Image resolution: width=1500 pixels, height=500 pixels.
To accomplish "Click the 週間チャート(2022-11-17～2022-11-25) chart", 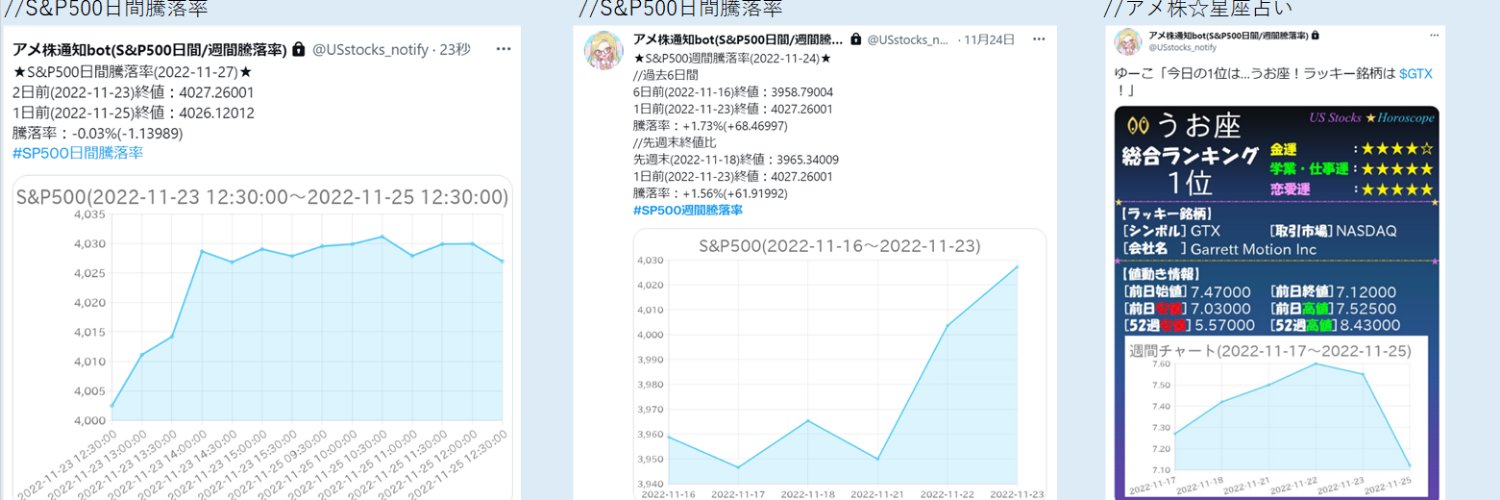I will 1276,417.
